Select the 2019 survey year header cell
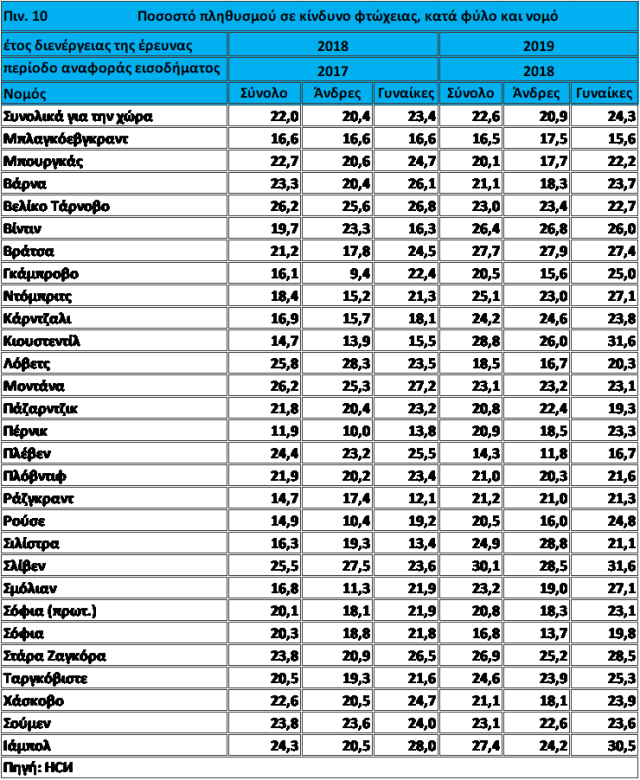This screenshot has width=640, height=780. [537, 46]
